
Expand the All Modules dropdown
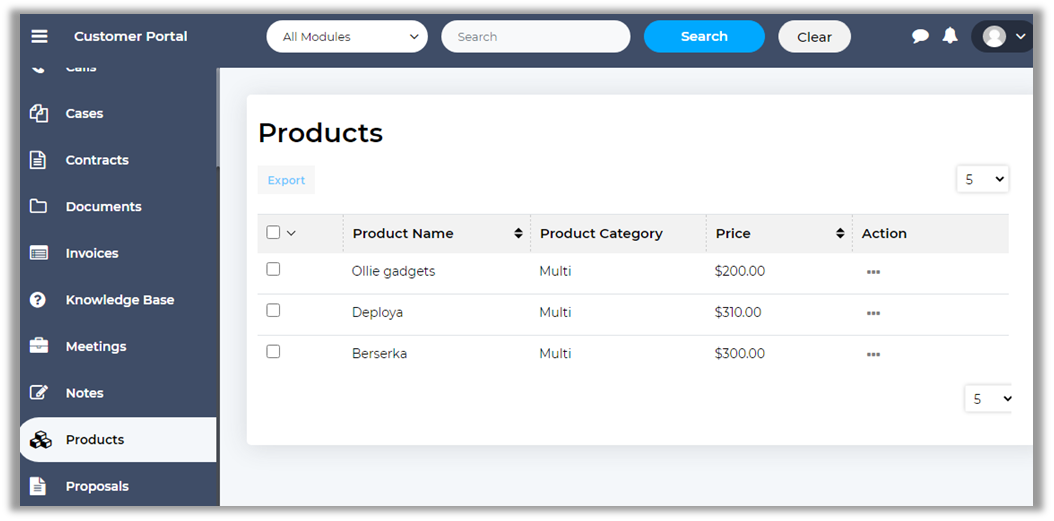[x=347, y=37]
